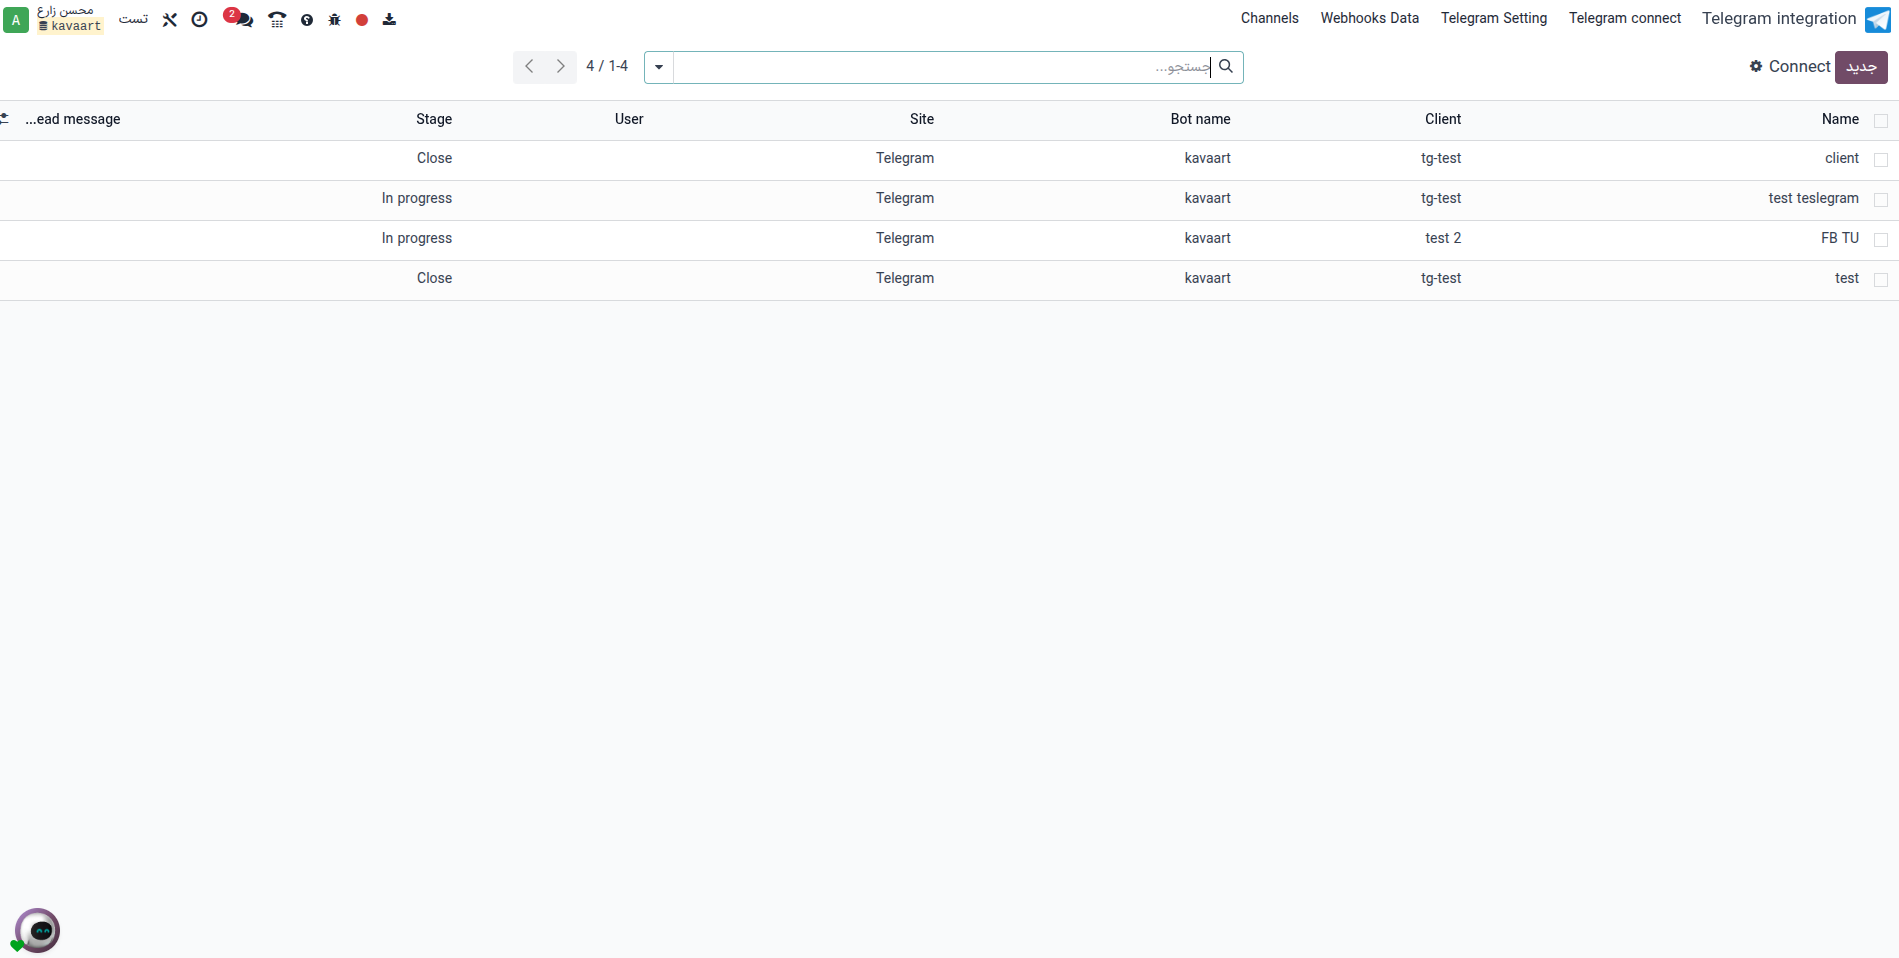
Task: Click the telephone dialer icon
Action: [x=277, y=19]
